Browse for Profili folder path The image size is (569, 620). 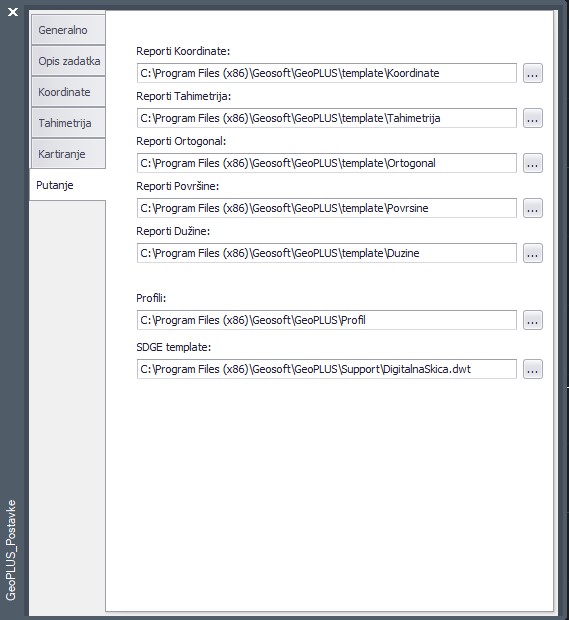[x=533, y=320]
